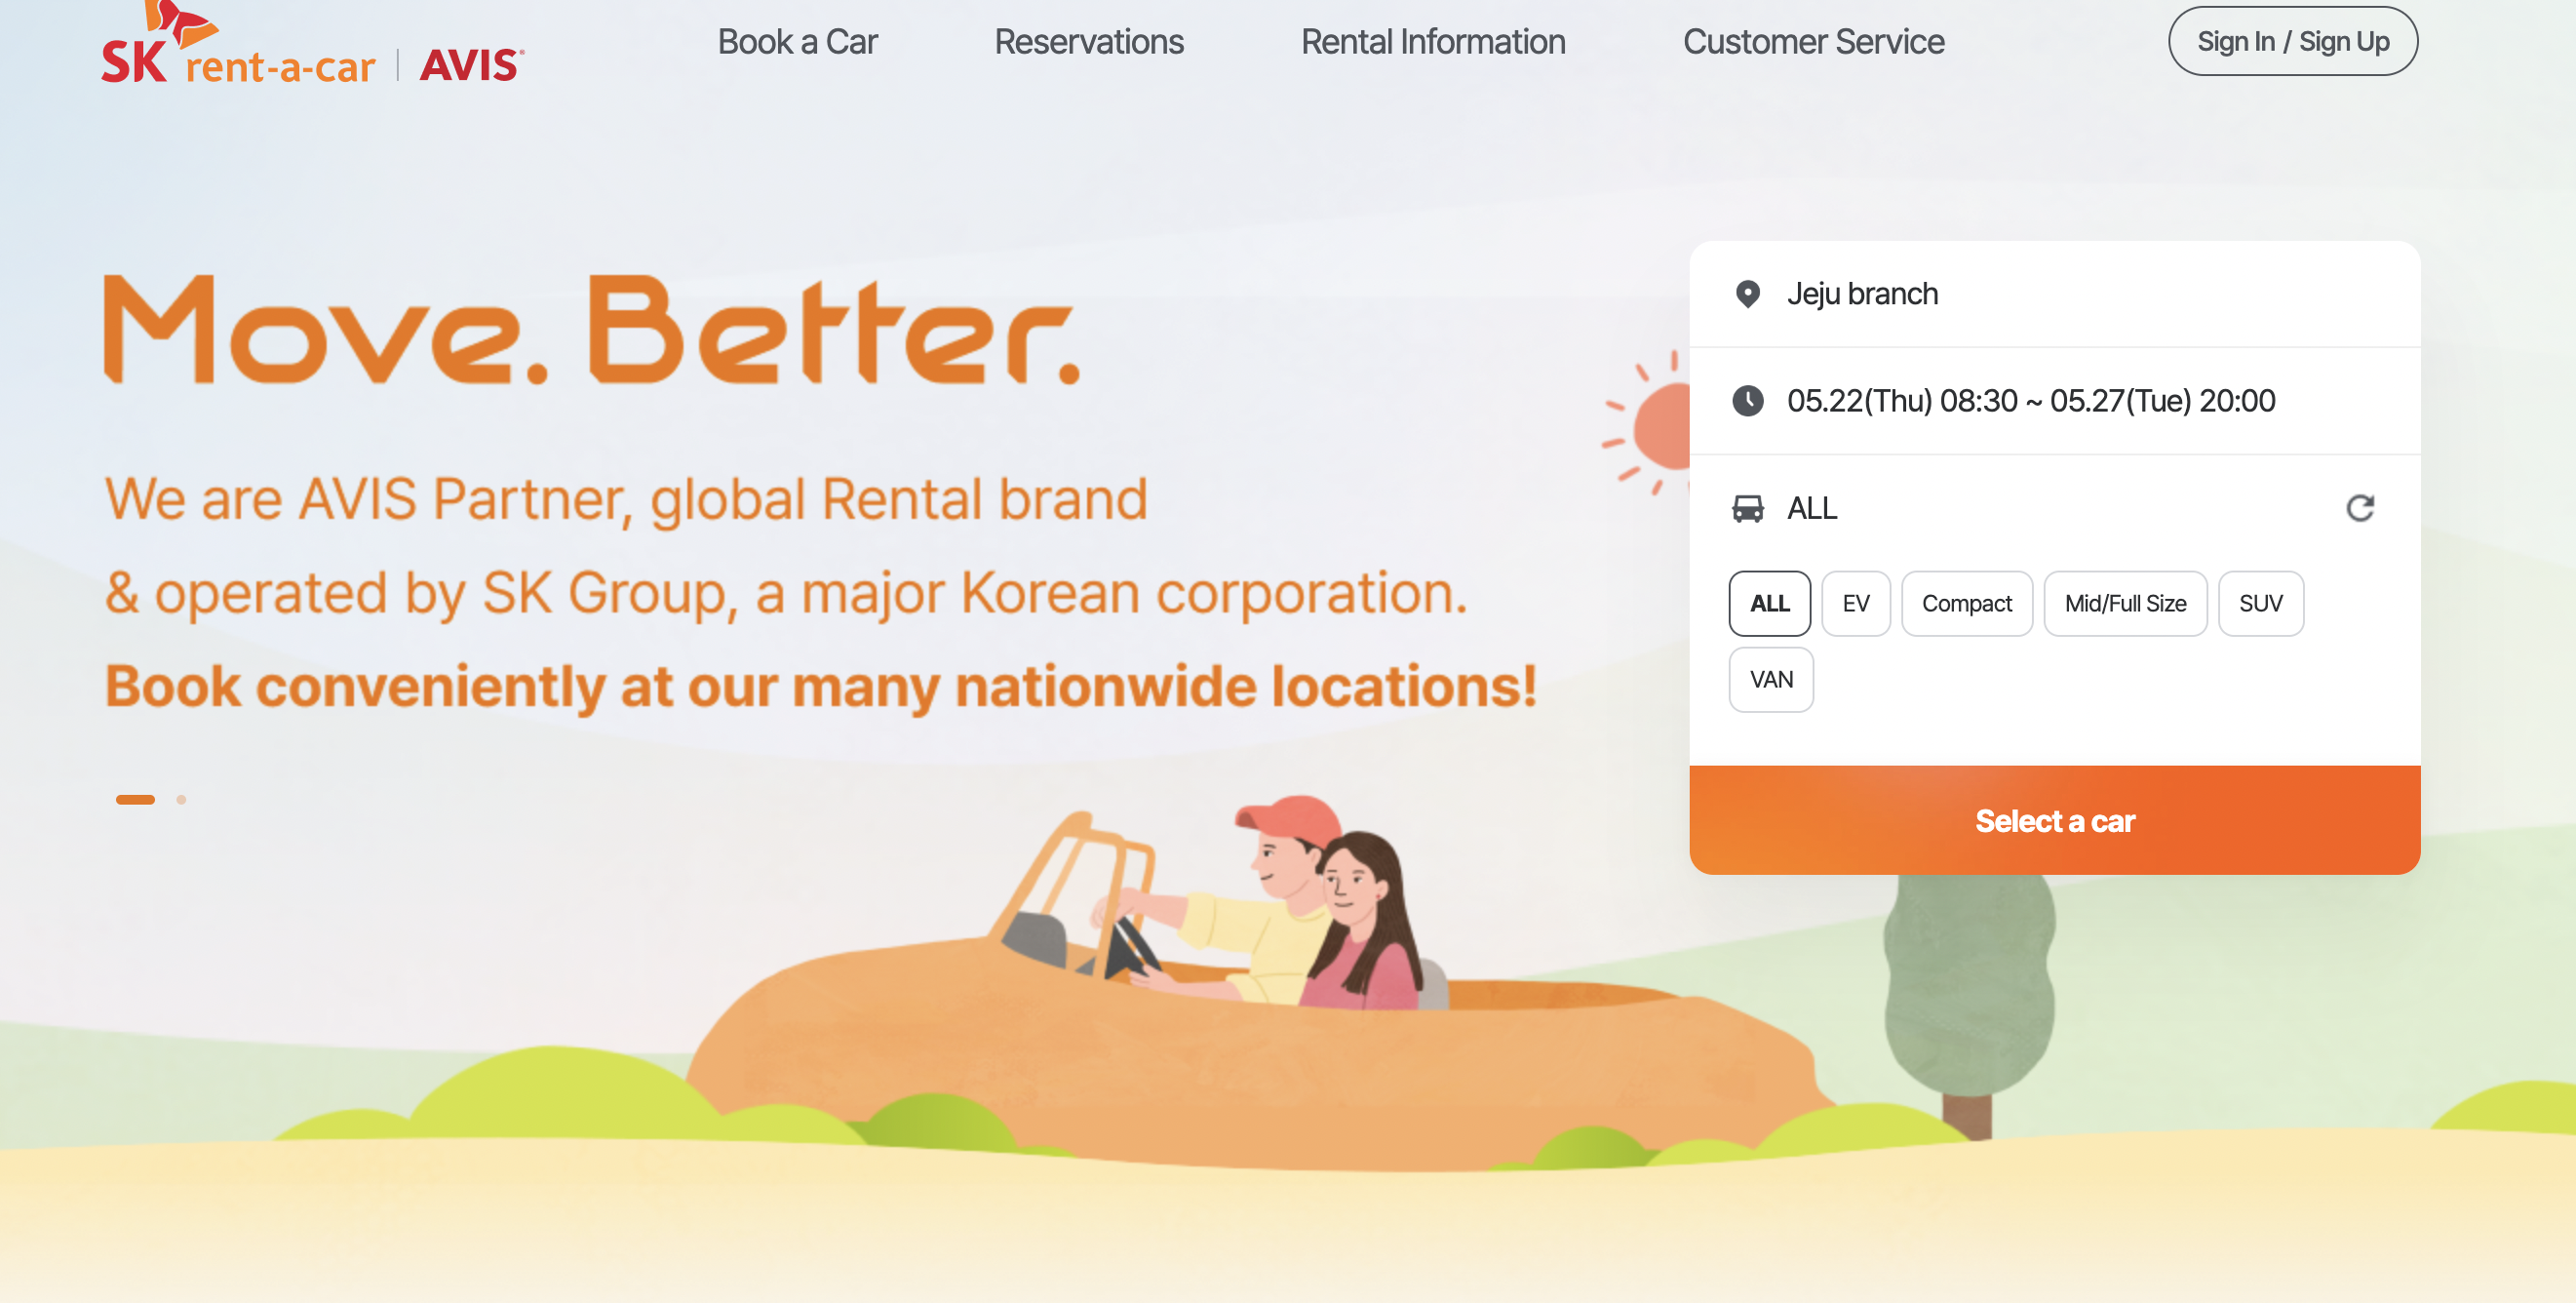Viewport: 2576px width, 1303px height.
Task: Go to first carousel slide indicator
Action: click(x=135, y=799)
